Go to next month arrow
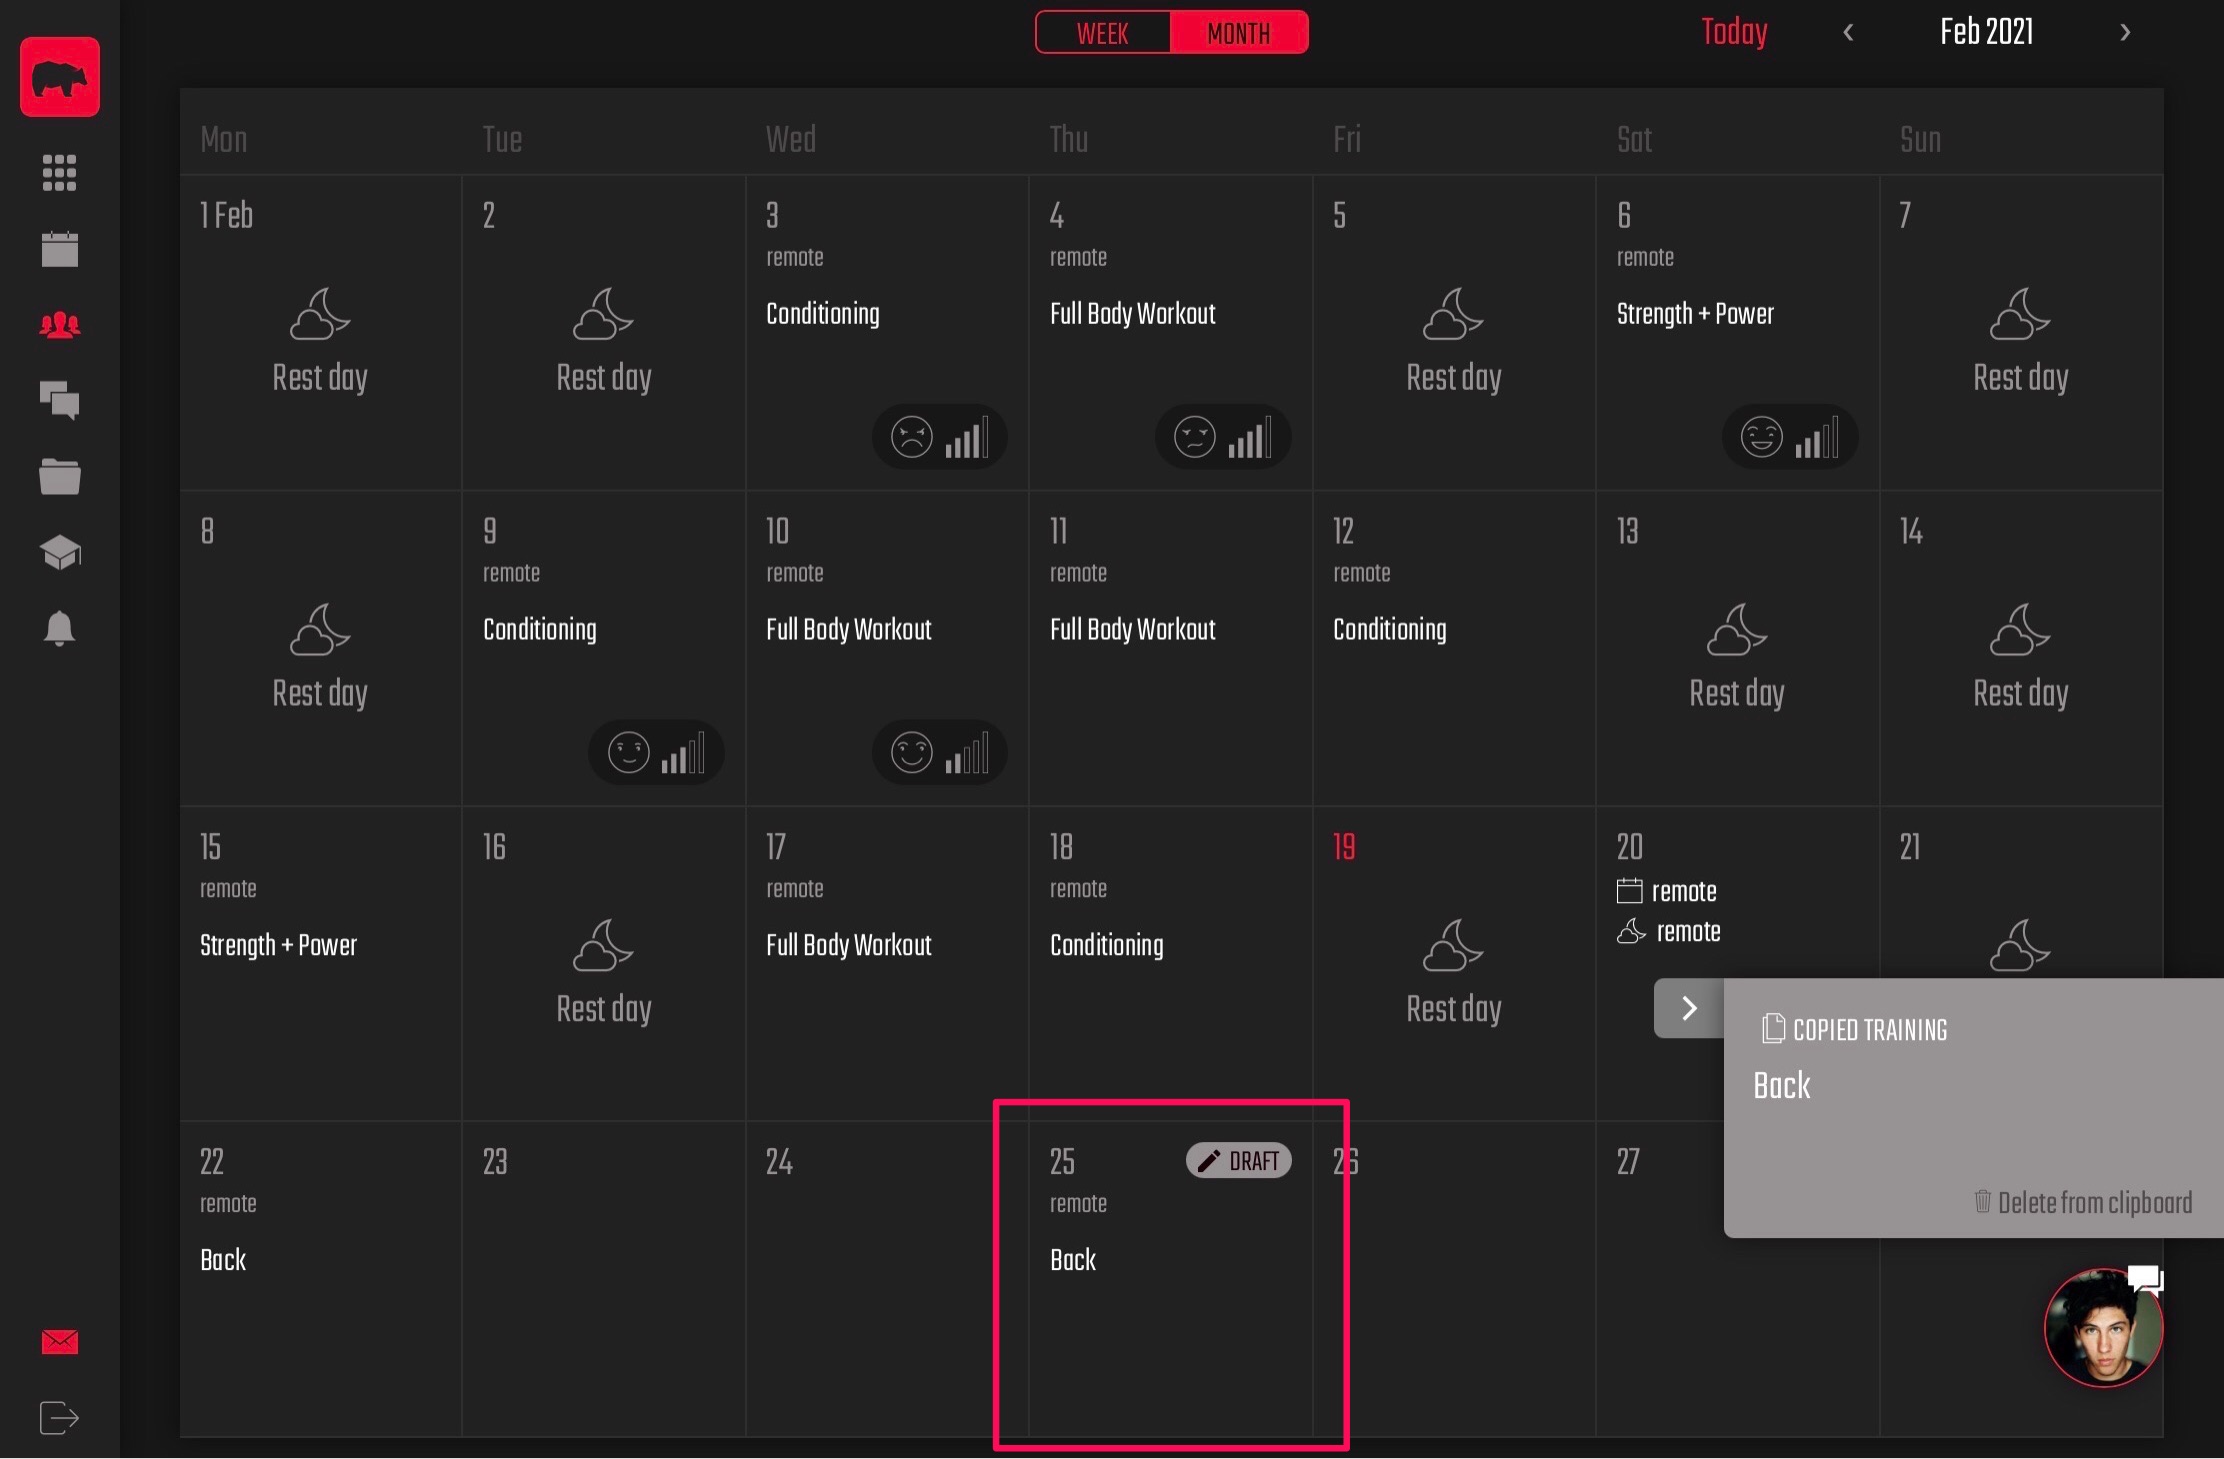 [2125, 32]
